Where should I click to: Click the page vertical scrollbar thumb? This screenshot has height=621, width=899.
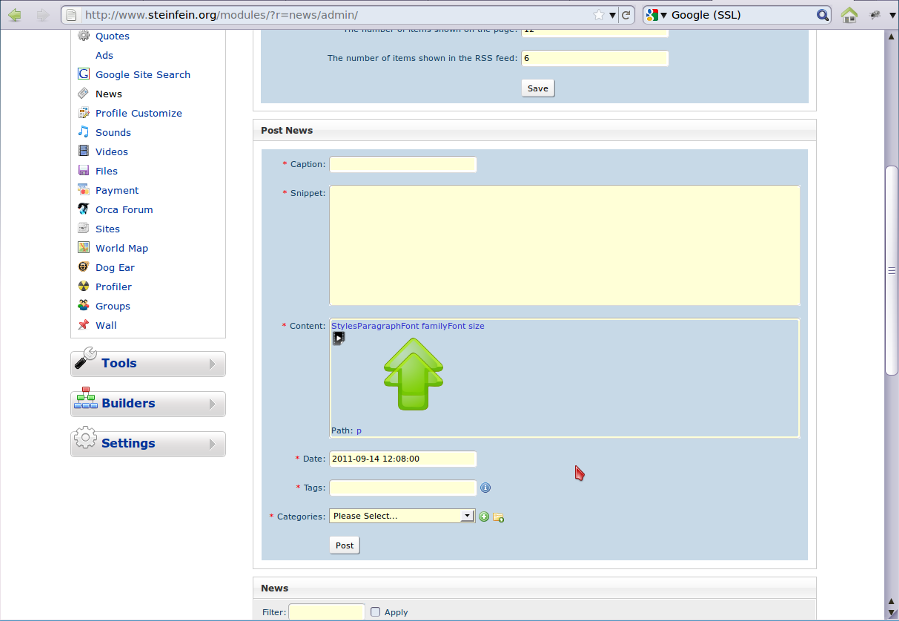[891, 270]
